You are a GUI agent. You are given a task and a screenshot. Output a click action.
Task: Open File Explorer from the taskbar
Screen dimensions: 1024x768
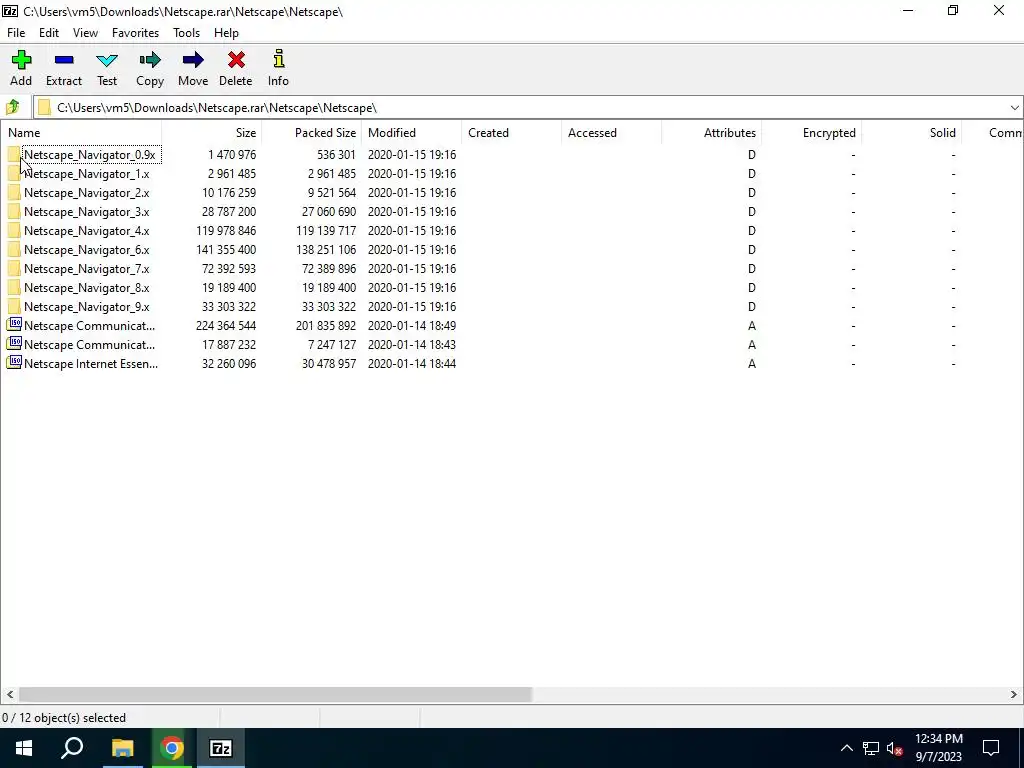pyautogui.click(x=122, y=748)
